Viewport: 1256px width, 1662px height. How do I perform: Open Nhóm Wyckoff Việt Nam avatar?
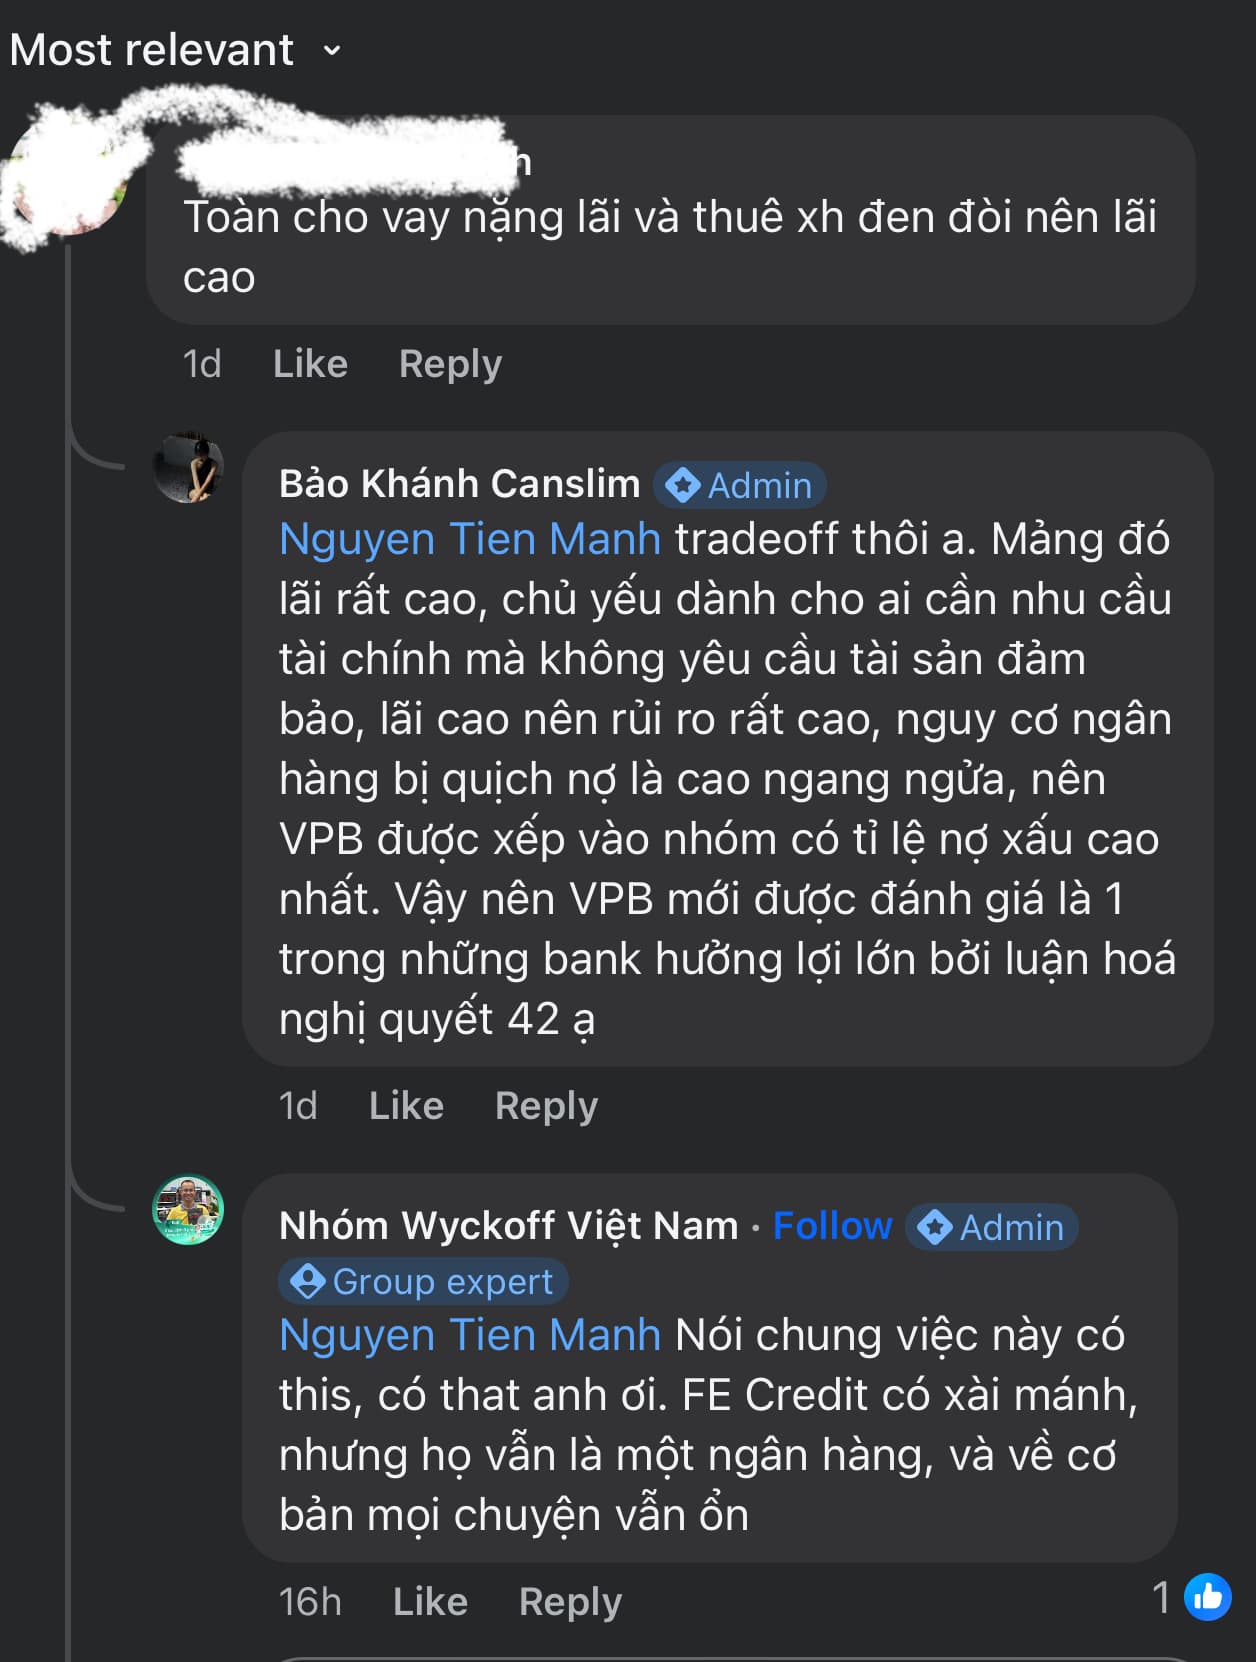click(188, 1210)
